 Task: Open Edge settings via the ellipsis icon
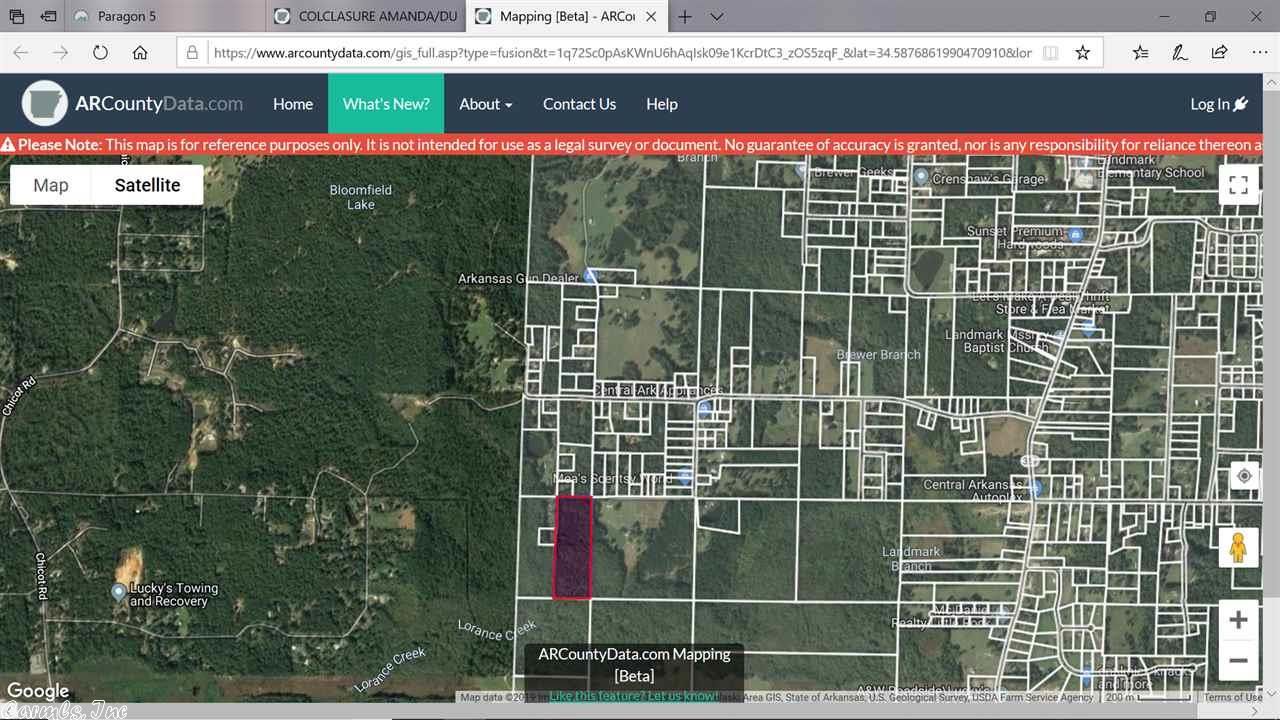[x=1259, y=51]
